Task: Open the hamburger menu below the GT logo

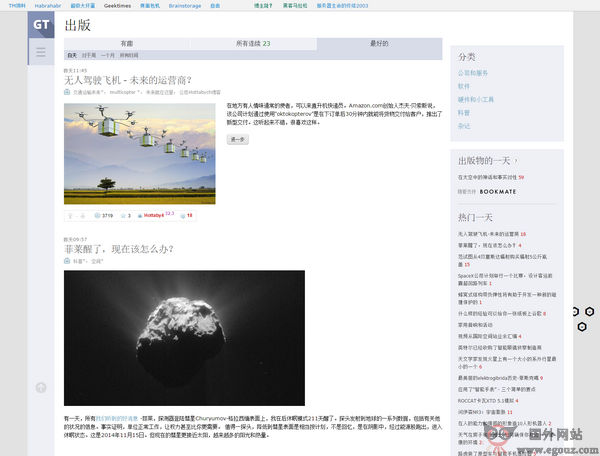Action: (x=41, y=52)
